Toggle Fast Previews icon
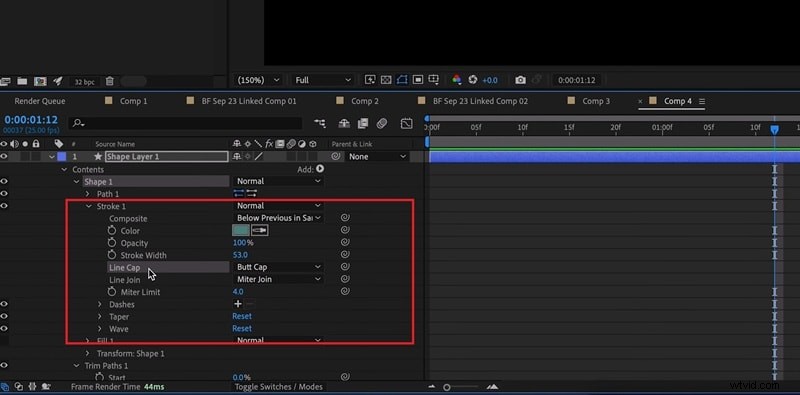The height and width of the screenshot is (395, 800). [370, 80]
